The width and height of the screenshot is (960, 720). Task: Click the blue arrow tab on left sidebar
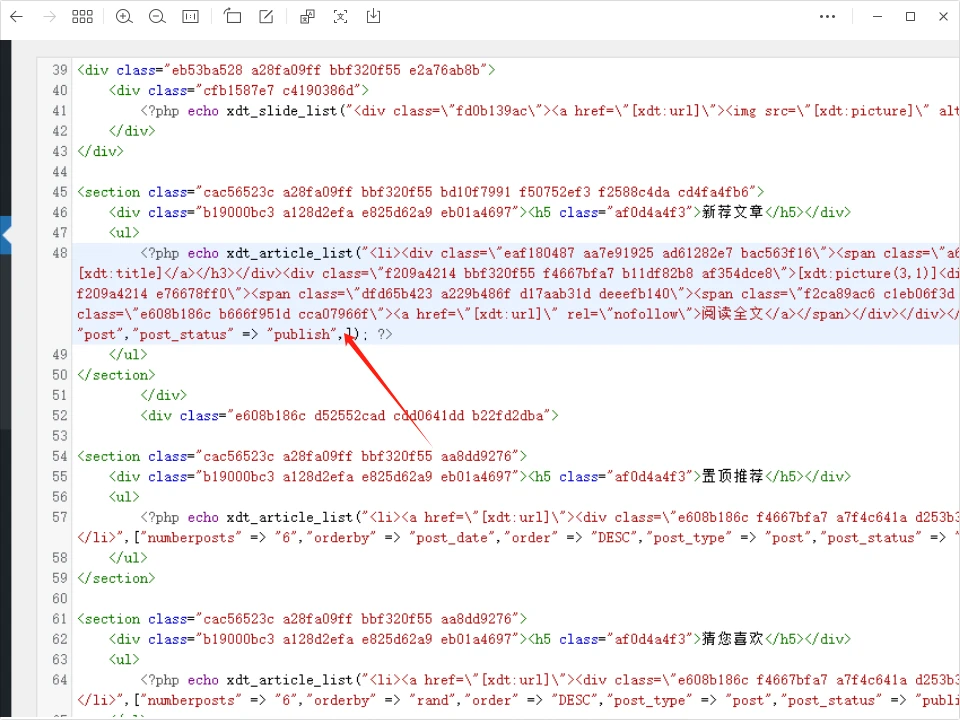5,235
